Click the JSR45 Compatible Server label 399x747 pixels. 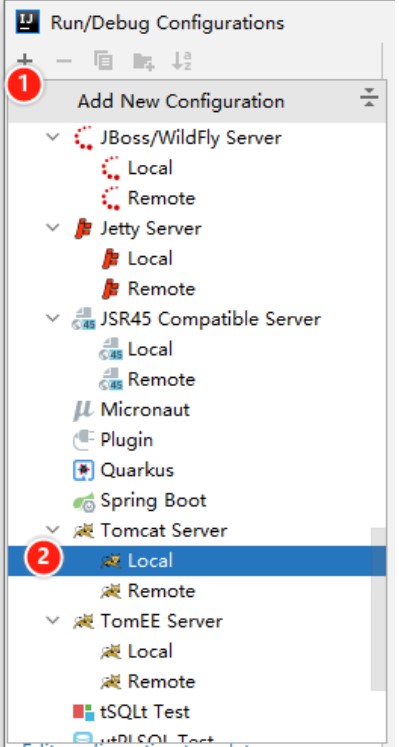coord(210,319)
